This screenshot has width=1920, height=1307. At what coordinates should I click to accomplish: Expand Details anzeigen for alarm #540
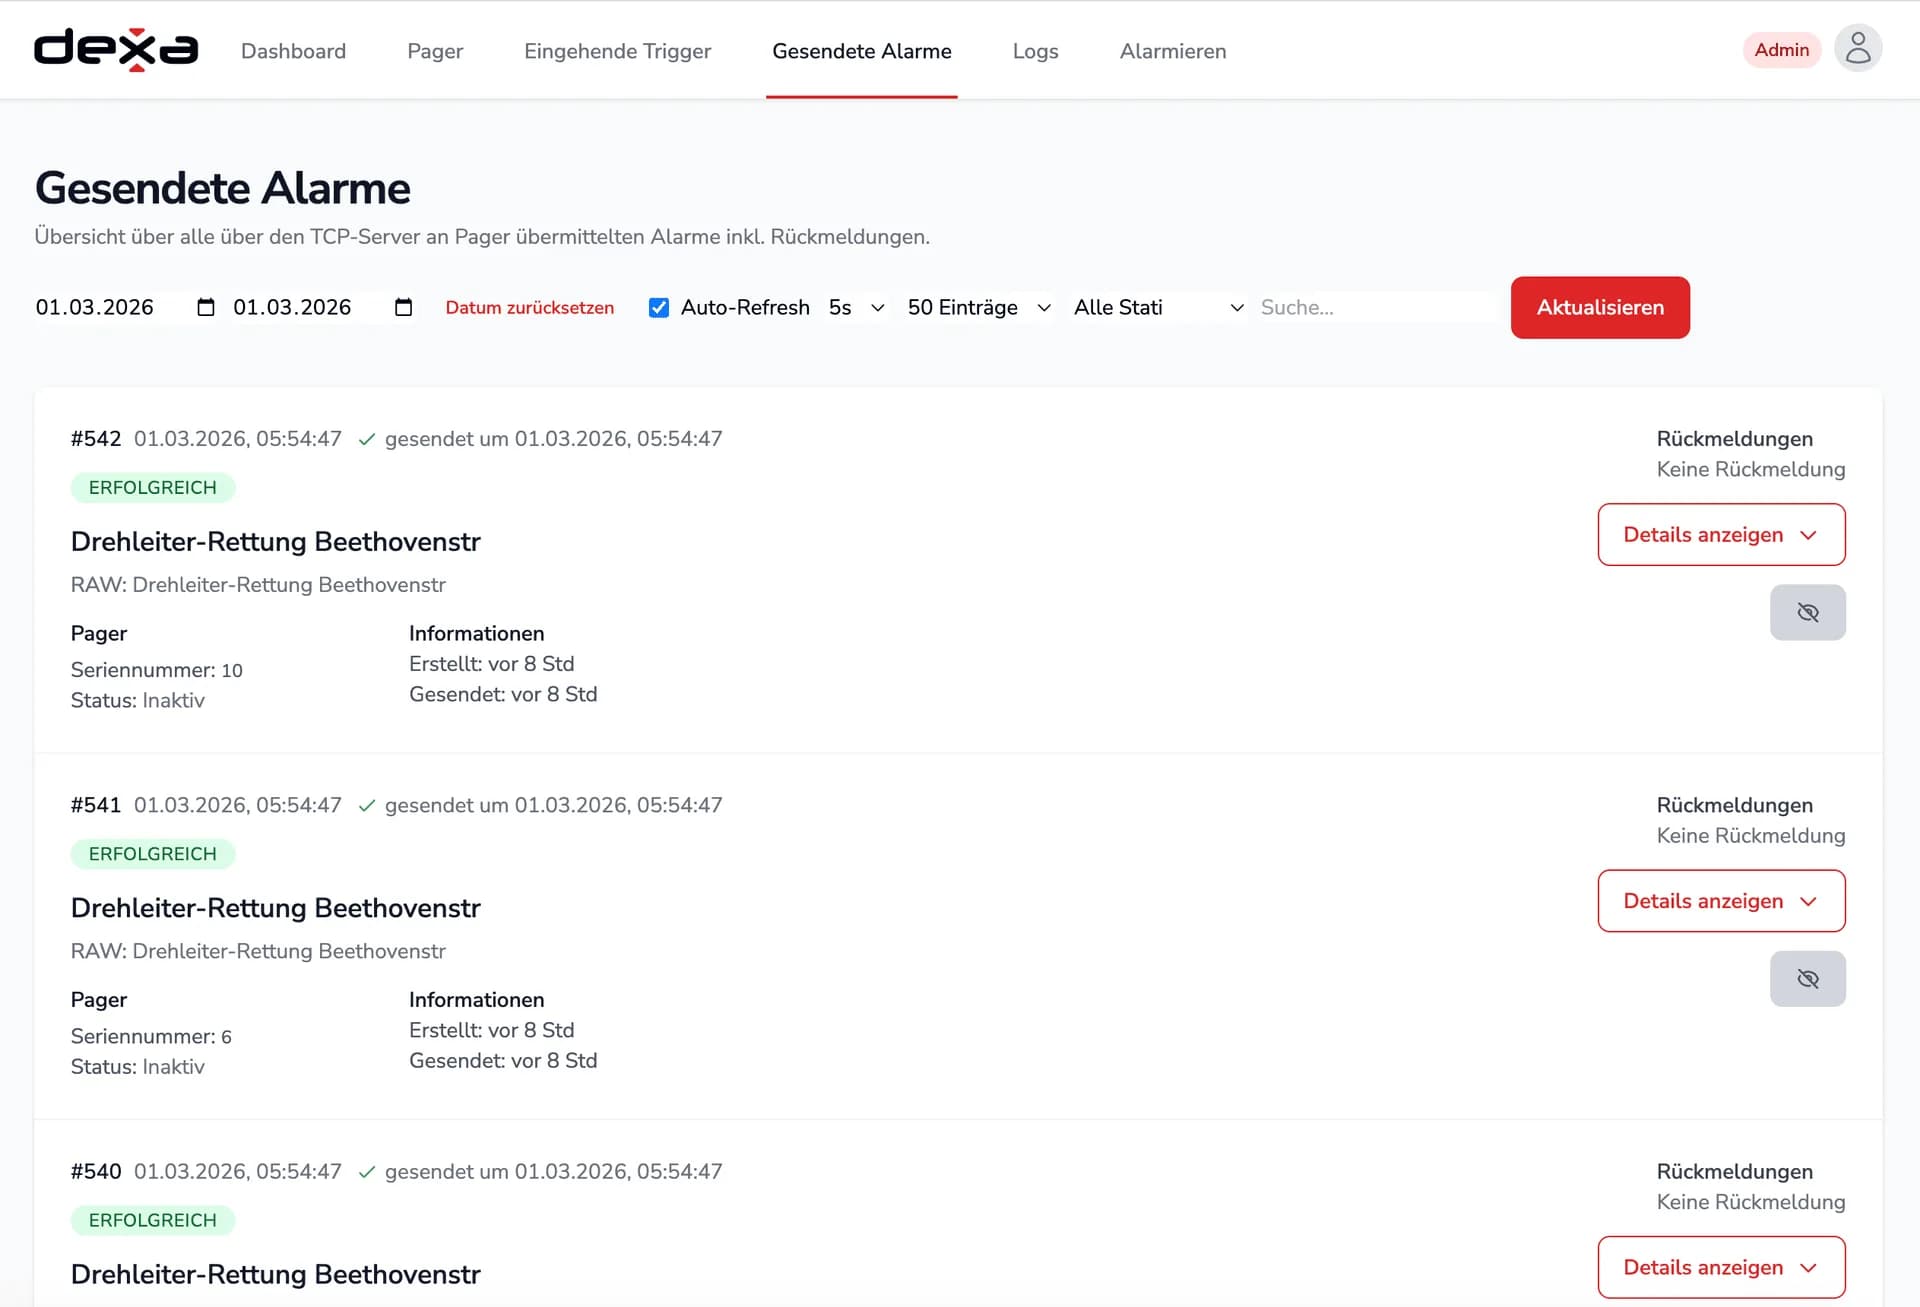(1720, 1267)
